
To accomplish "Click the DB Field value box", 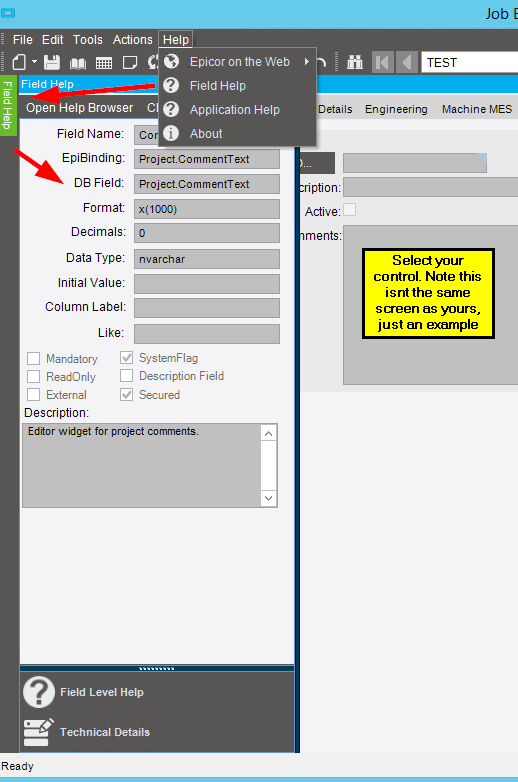I will 207,184.
